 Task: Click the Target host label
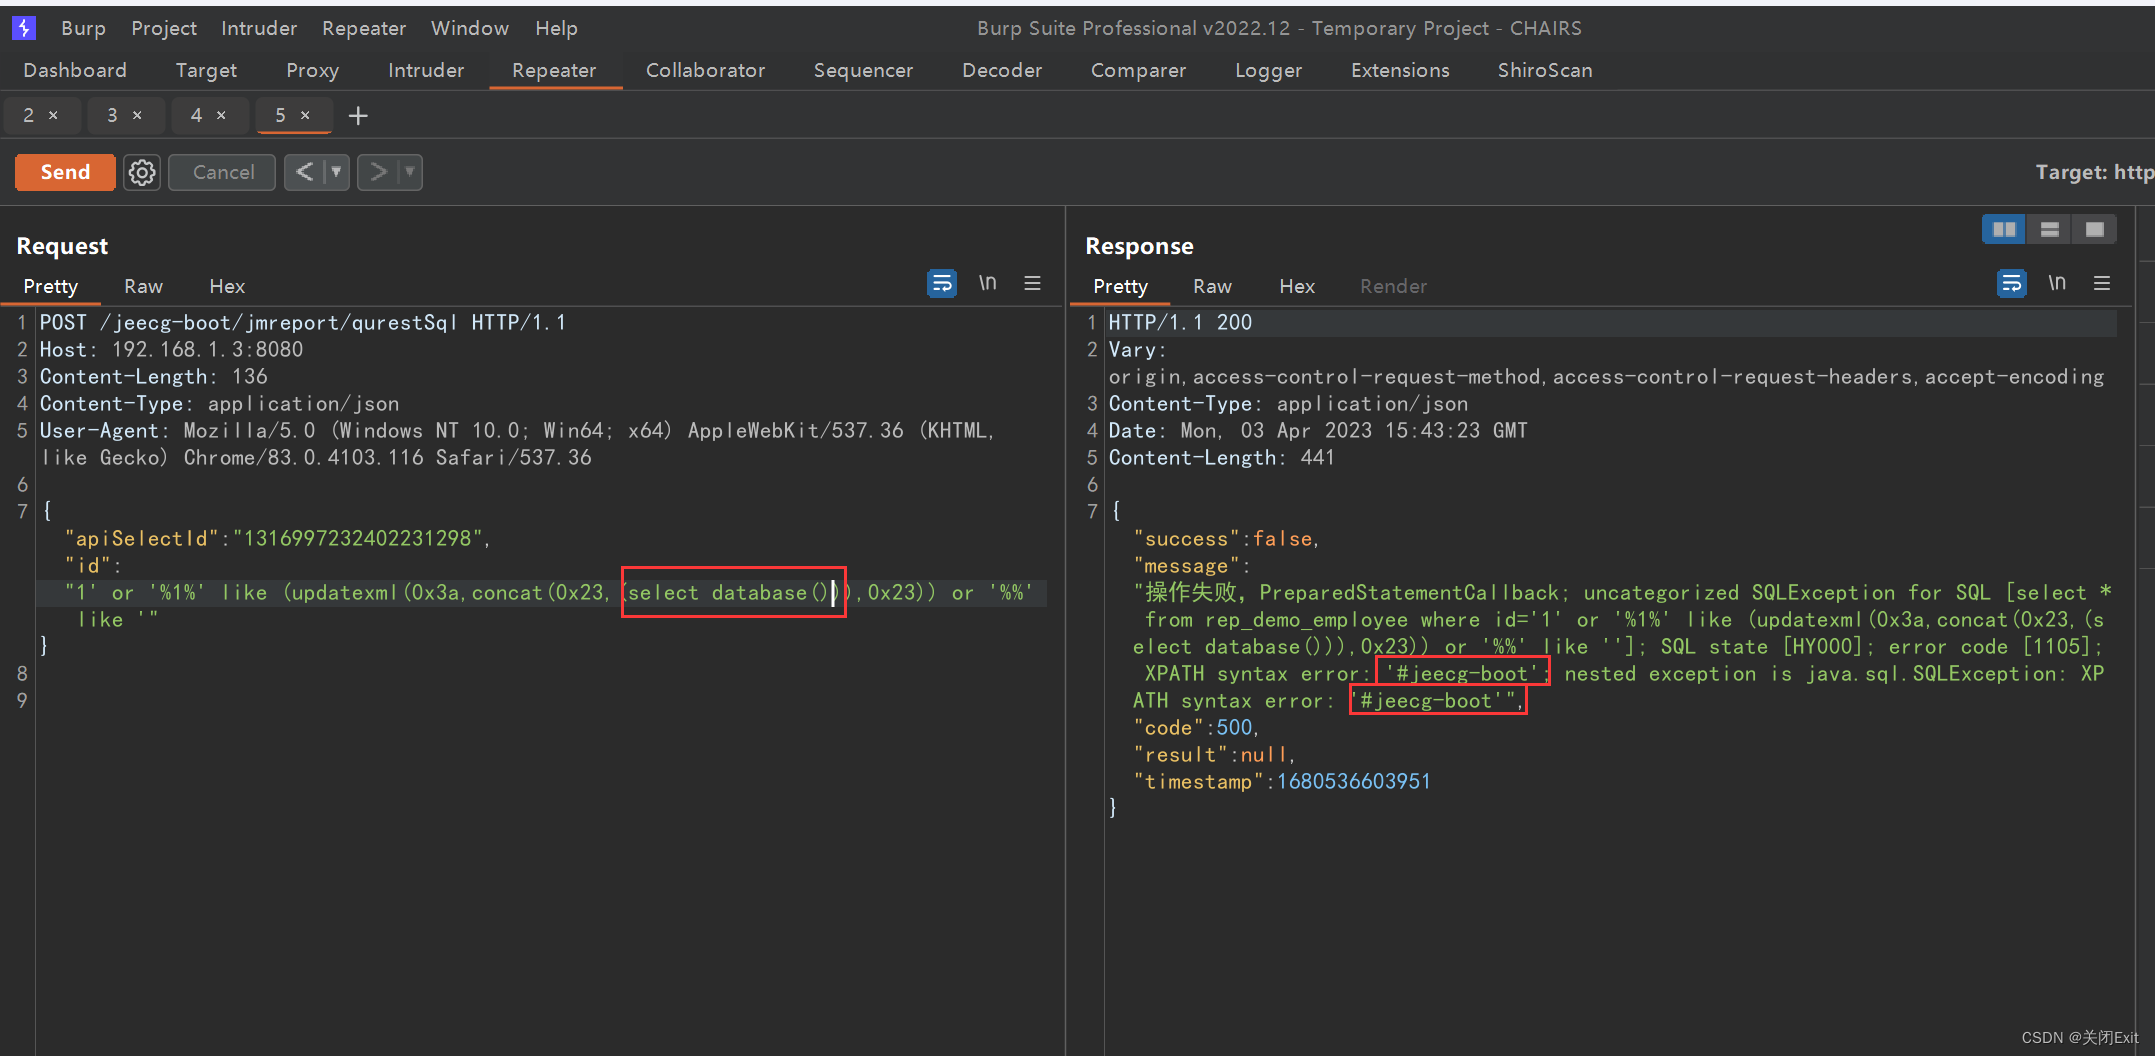click(2094, 172)
